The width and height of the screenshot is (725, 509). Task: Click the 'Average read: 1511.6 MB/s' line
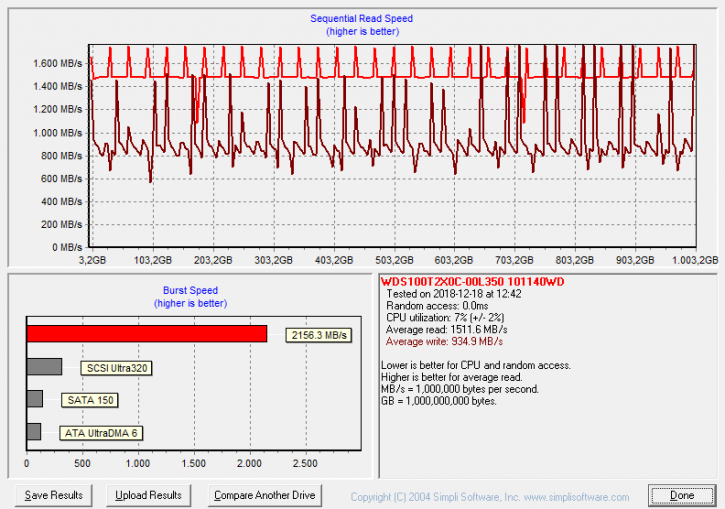click(446, 330)
